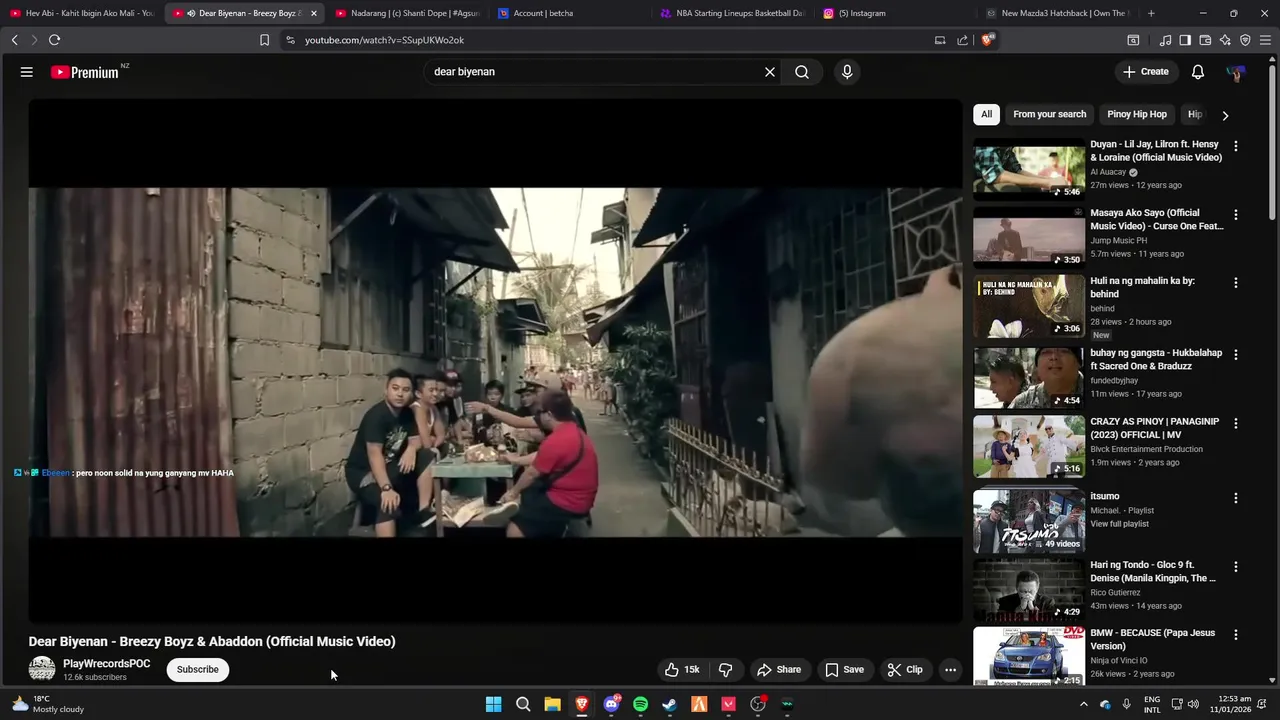Open options for itsumo playlist
The image size is (1280, 720).
1235,498
